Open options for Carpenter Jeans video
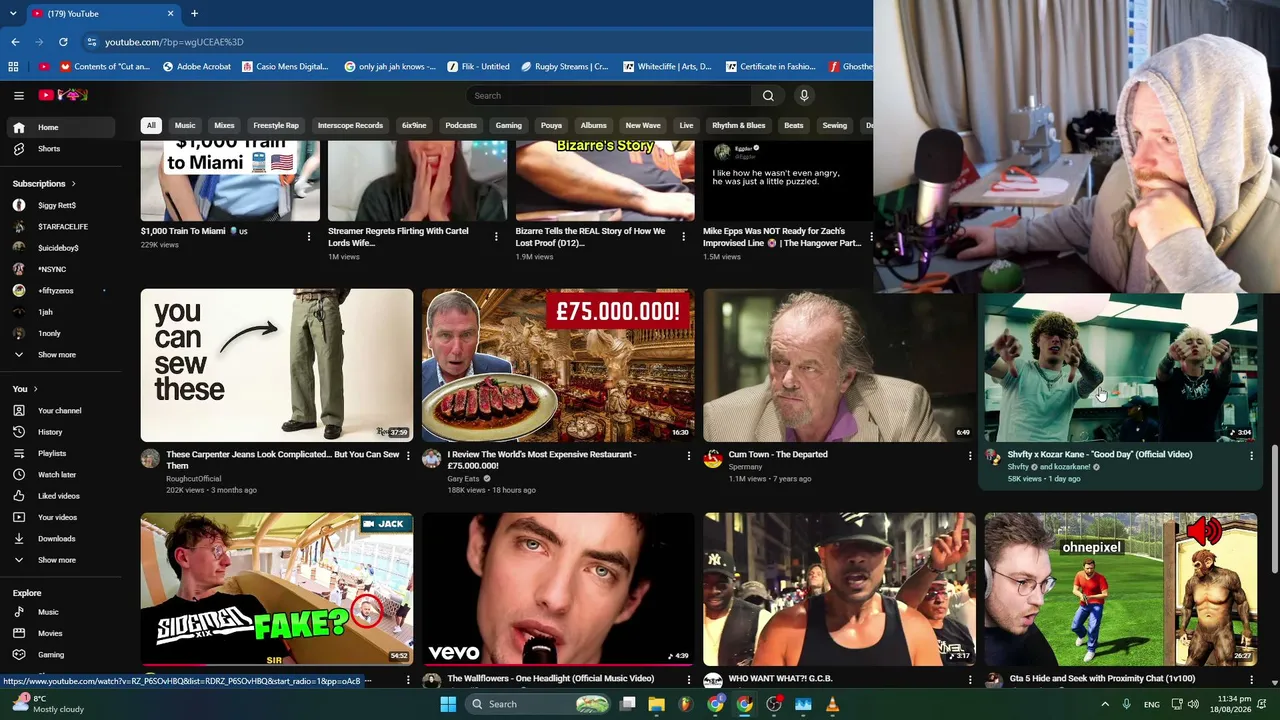Screen dimensions: 1280x720 (x=407, y=456)
